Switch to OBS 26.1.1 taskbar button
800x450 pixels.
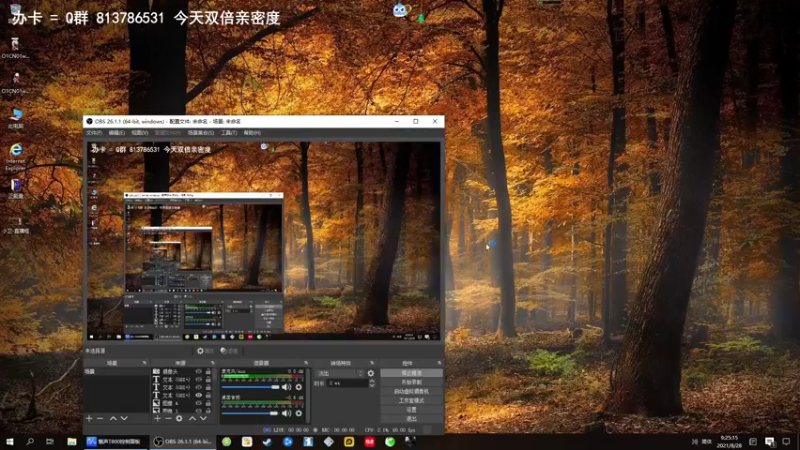[x=184, y=442]
